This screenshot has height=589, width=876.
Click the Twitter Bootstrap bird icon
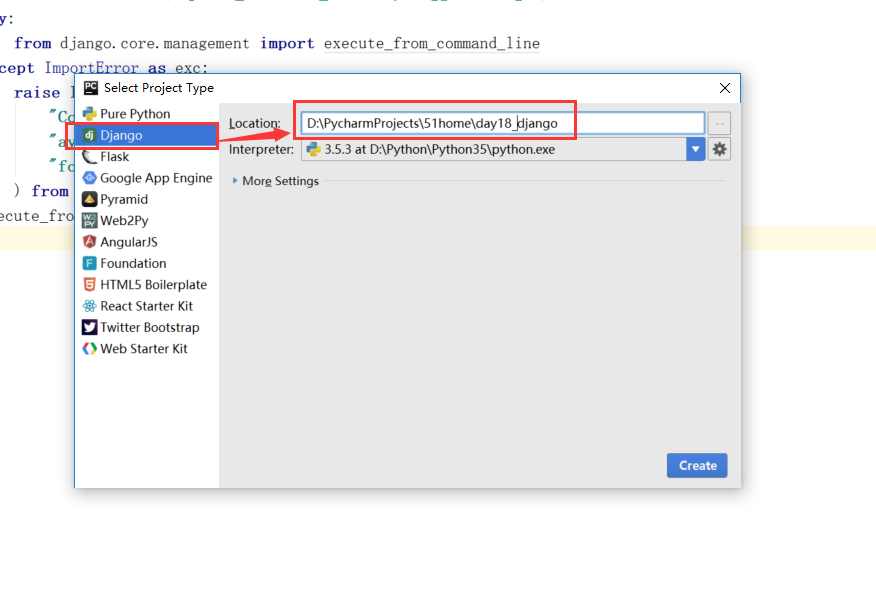[x=89, y=327]
